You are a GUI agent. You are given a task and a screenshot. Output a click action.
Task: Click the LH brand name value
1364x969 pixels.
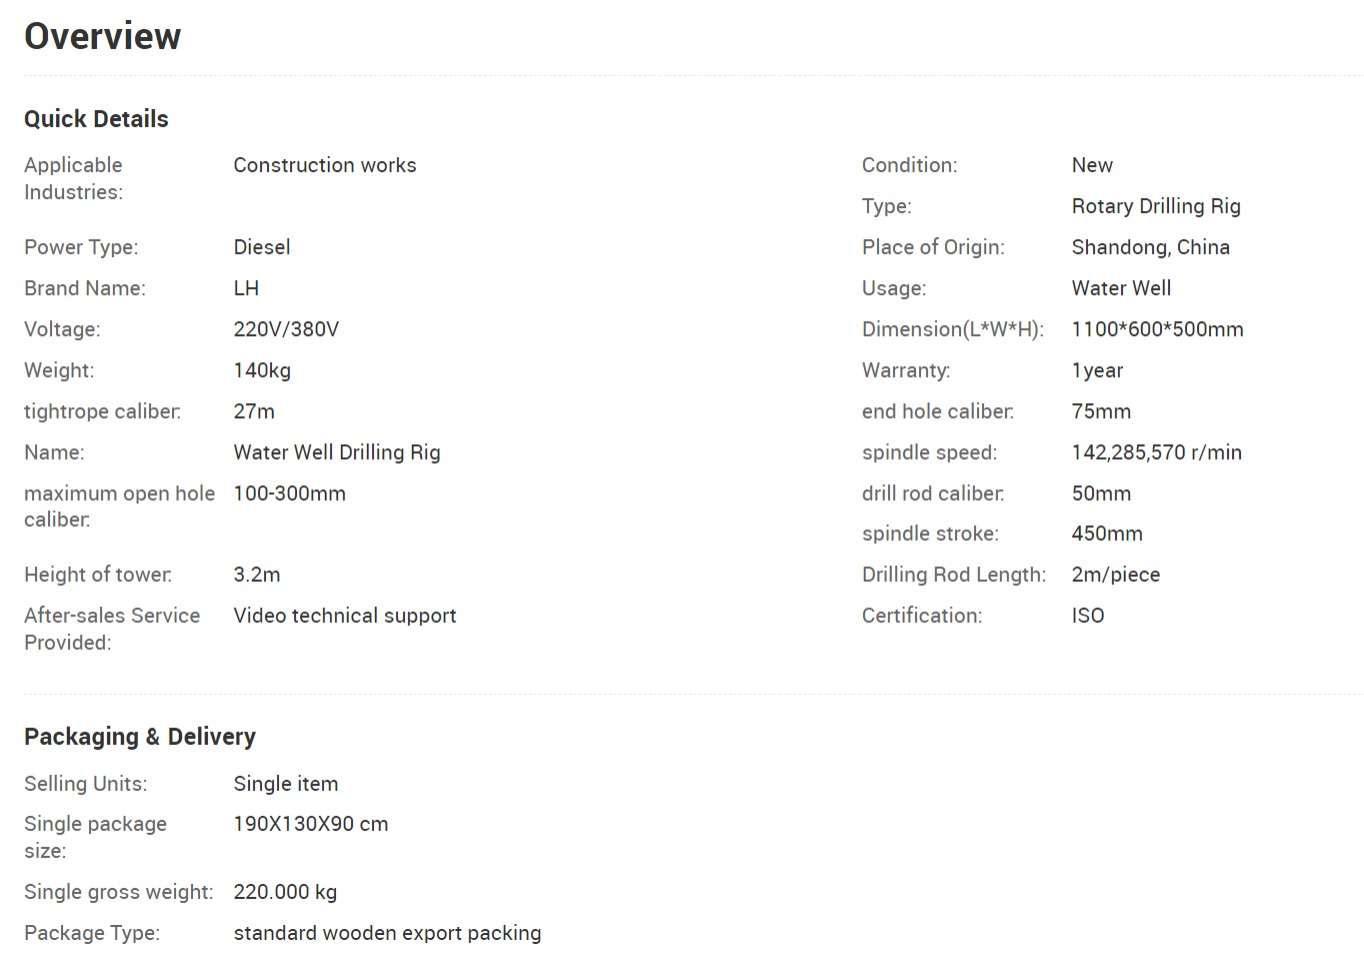(x=246, y=288)
